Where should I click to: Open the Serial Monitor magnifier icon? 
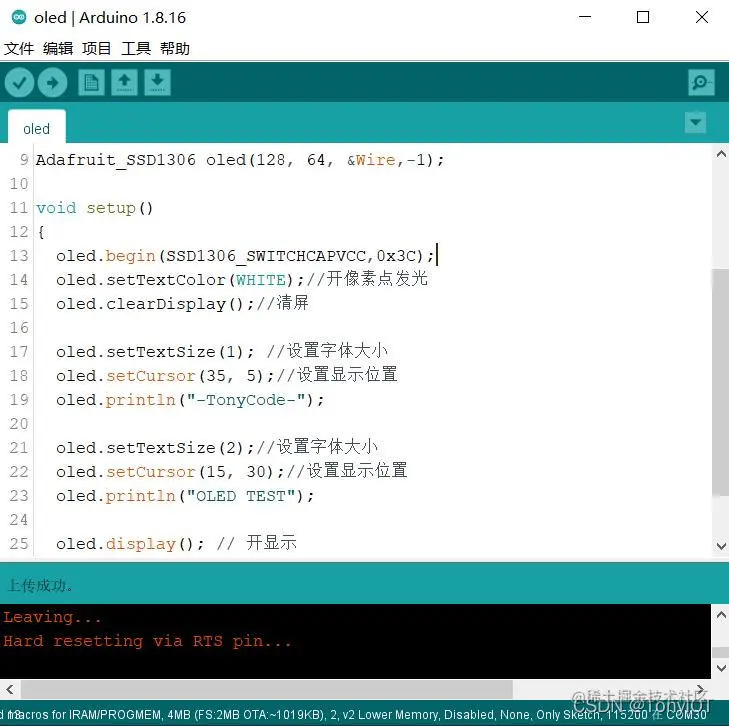point(701,83)
